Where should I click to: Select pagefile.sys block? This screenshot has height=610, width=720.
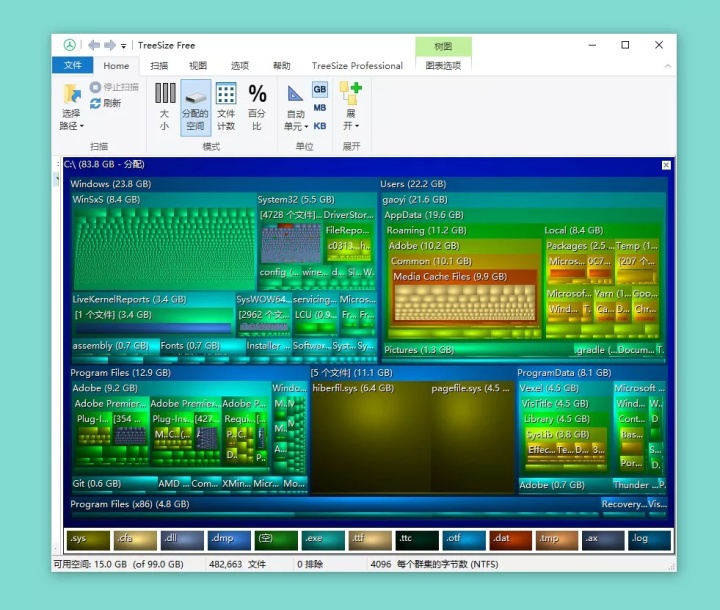[x=472, y=436]
